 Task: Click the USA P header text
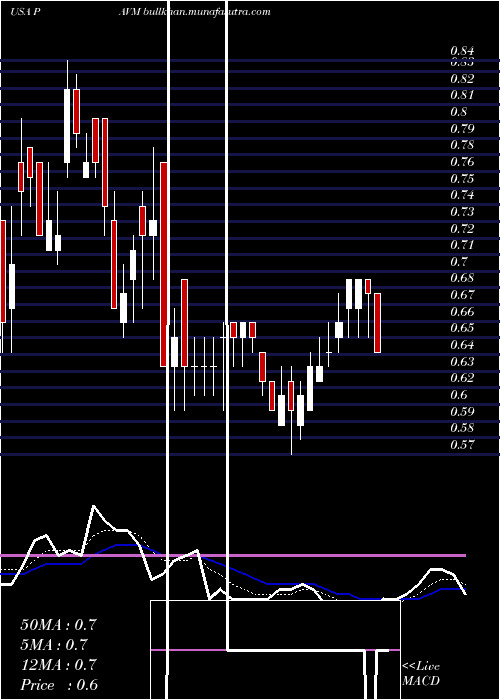click(x=25, y=12)
